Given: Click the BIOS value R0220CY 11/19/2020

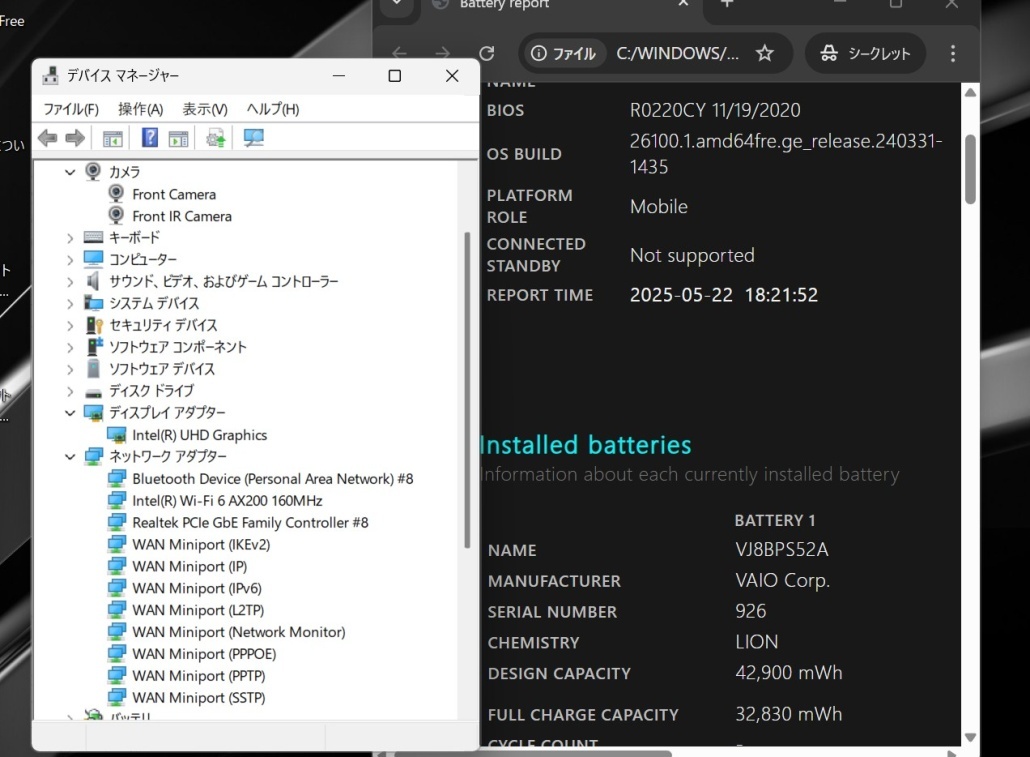Looking at the screenshot, I should pyautogui.click(x=715, y=110).
